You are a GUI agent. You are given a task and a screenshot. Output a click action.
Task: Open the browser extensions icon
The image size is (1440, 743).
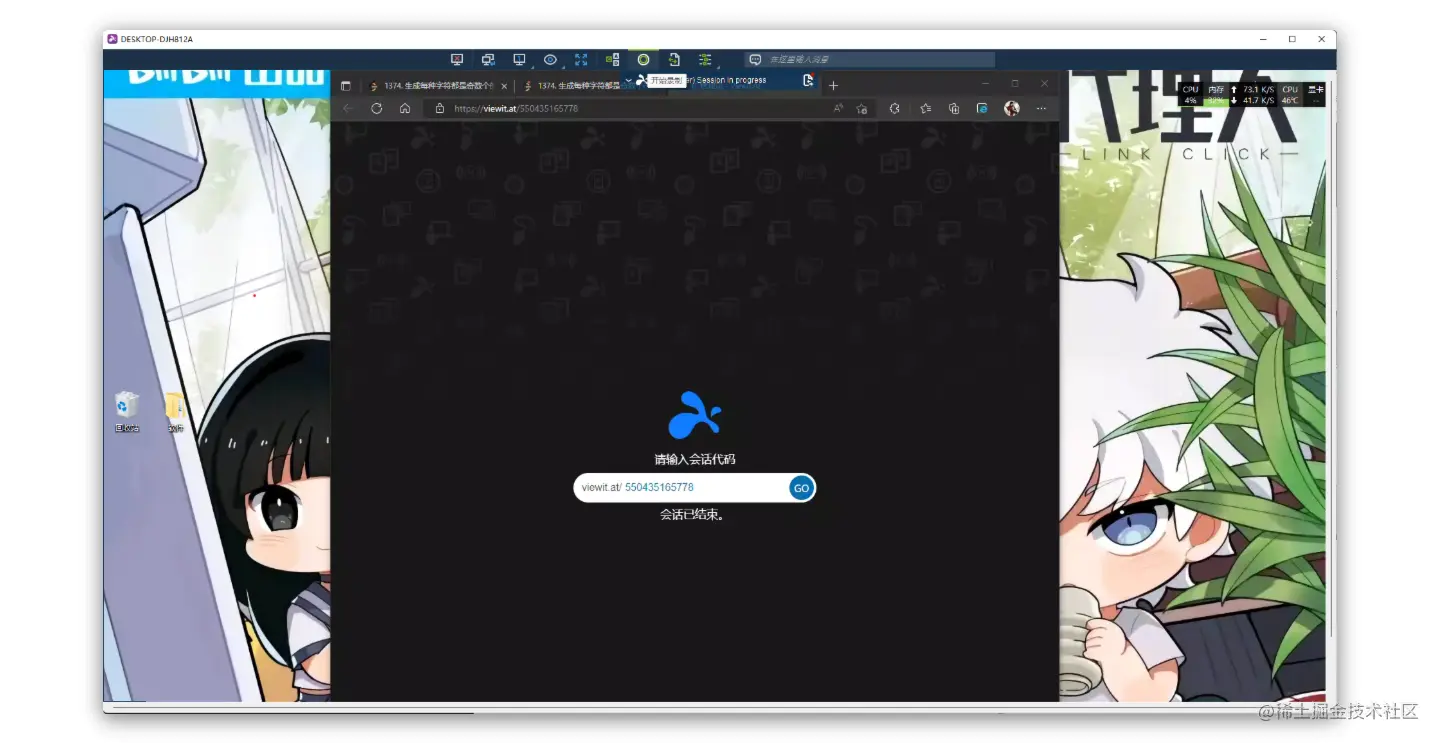point(895,108)
